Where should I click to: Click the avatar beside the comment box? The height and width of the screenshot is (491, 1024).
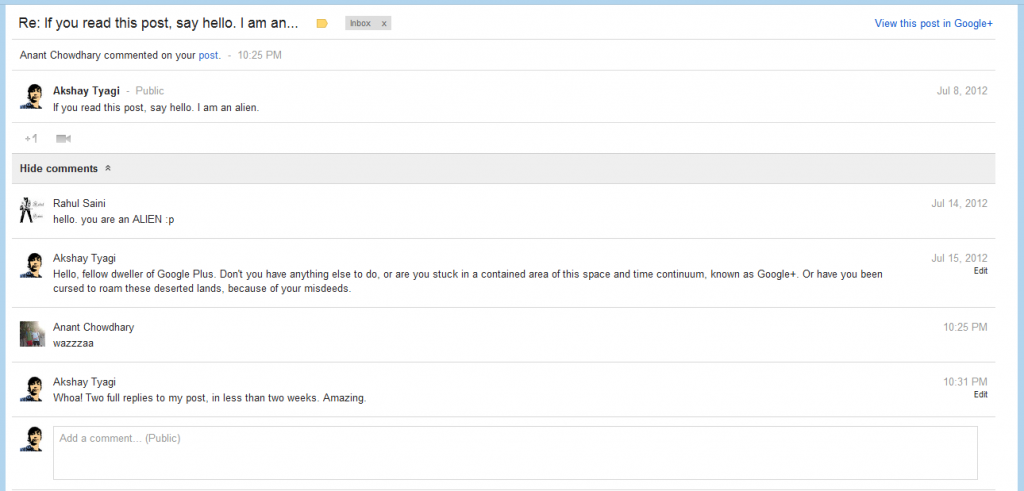(x=31, y=439)
